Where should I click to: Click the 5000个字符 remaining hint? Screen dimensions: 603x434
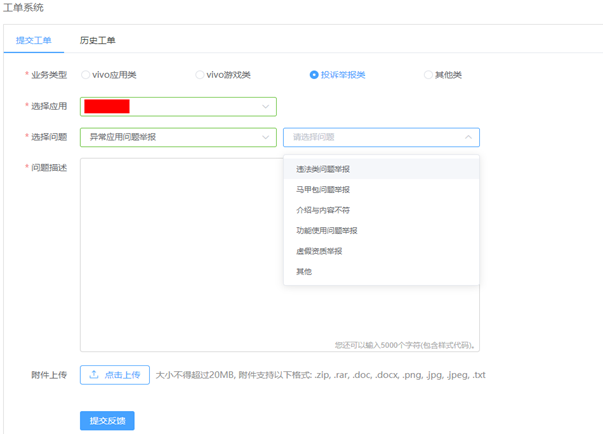(x=405, y=345)
